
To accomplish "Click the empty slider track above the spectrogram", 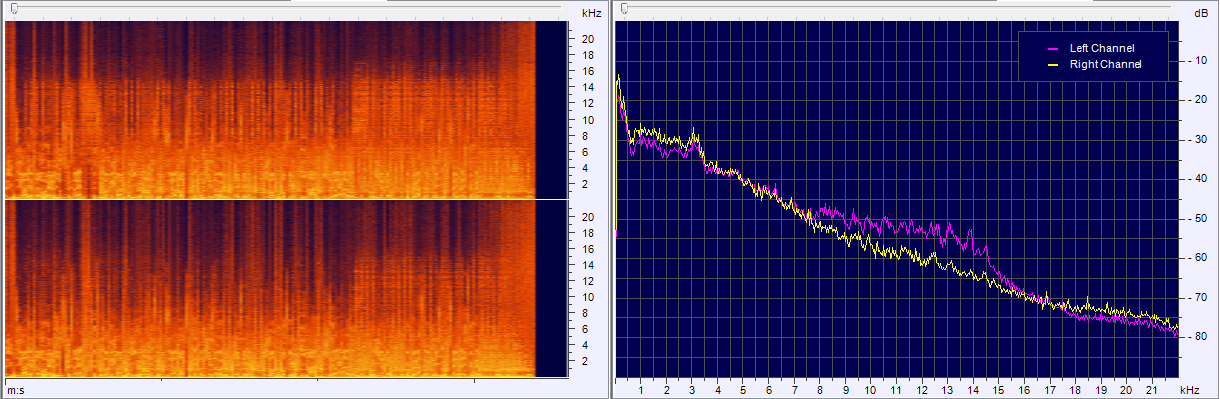I will 290,8.
